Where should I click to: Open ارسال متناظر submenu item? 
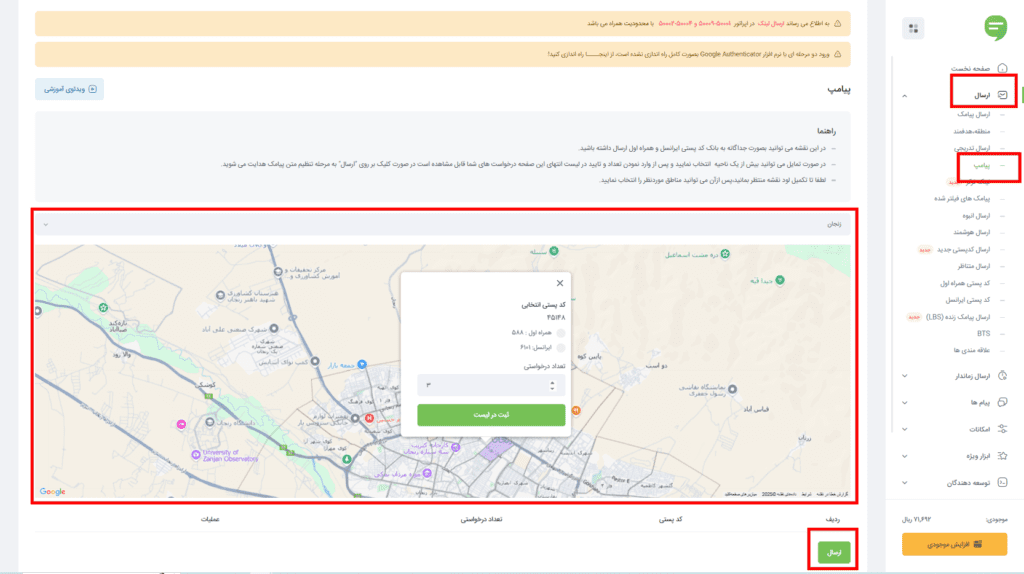(974, 266)
